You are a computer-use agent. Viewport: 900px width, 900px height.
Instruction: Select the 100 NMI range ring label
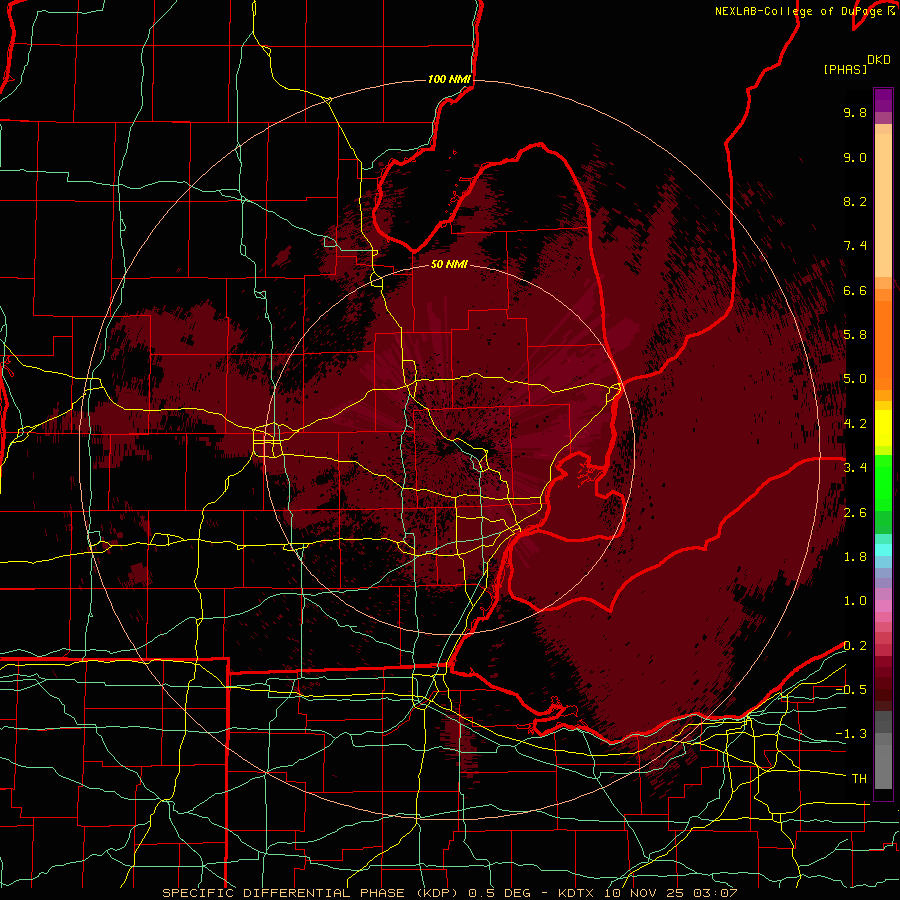tap(449, 79)
